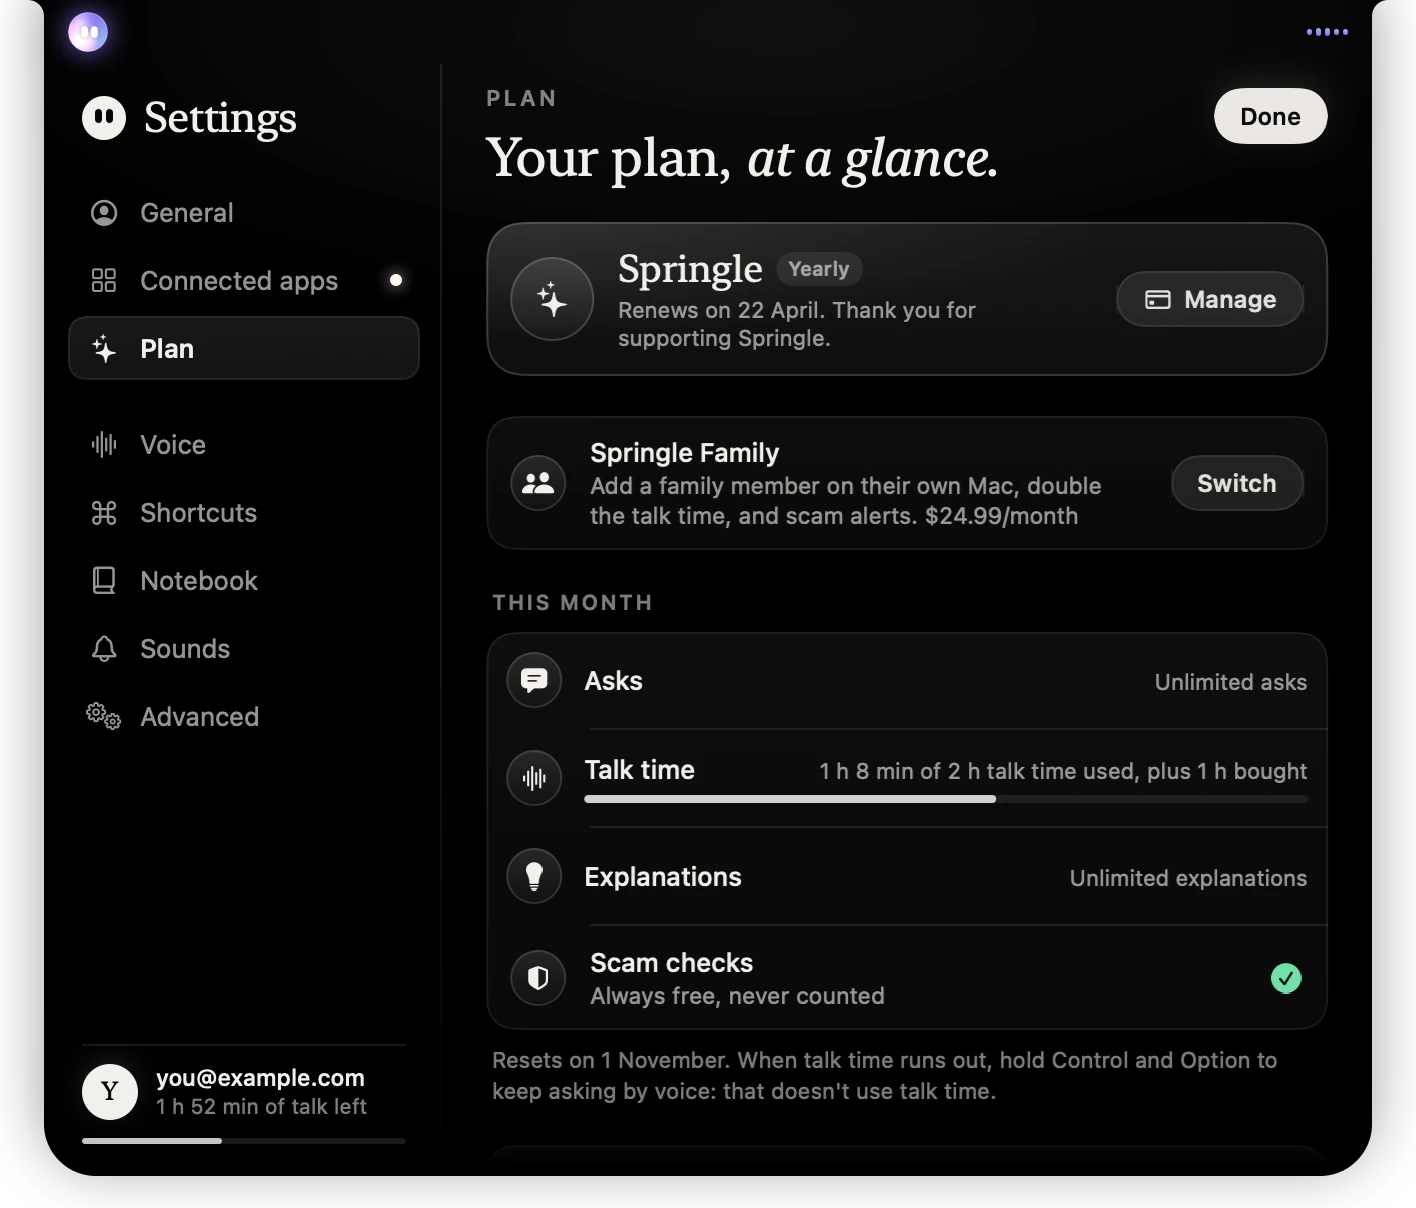
Task: Click the Asks chat bubble icon
Action: click(534, 681)
